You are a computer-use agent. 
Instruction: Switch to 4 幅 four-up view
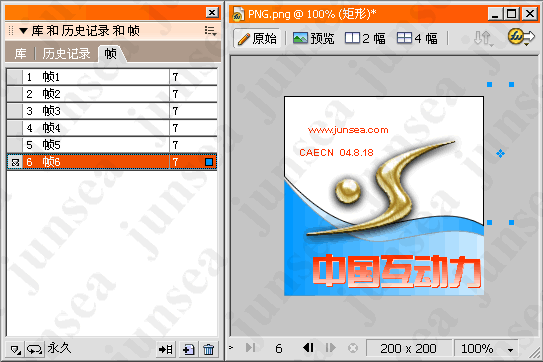point(417,38)
